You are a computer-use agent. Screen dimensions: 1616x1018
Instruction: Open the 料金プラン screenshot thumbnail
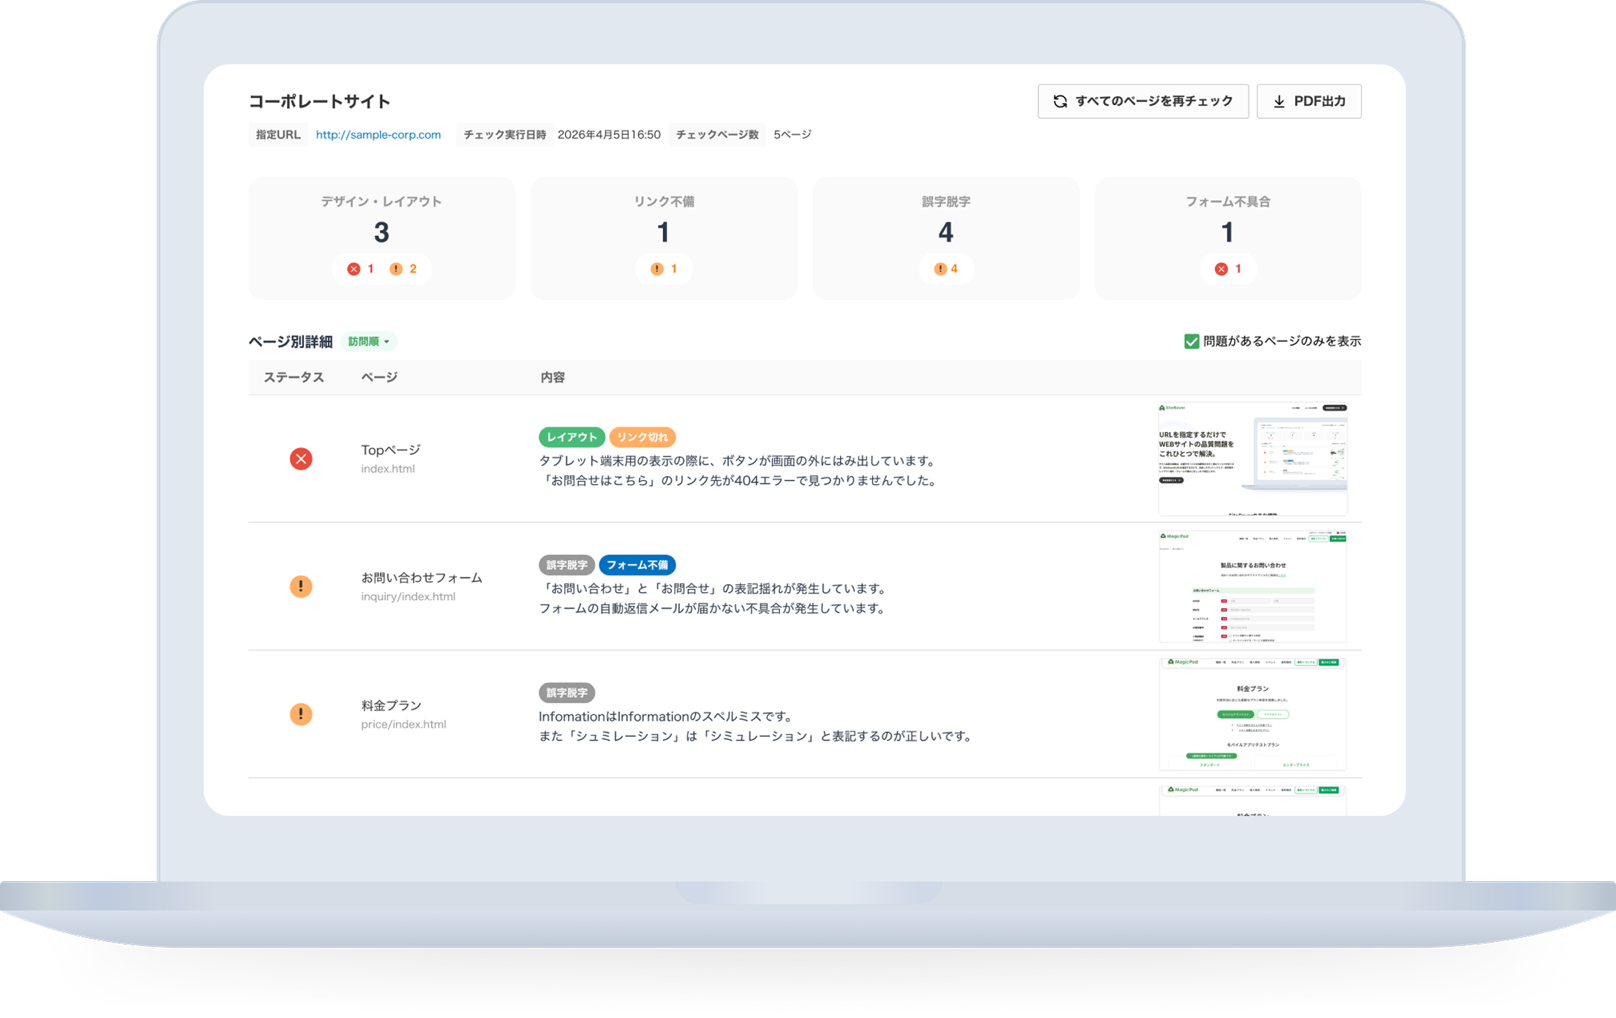pyautogui.click(x=1253, y=713)
